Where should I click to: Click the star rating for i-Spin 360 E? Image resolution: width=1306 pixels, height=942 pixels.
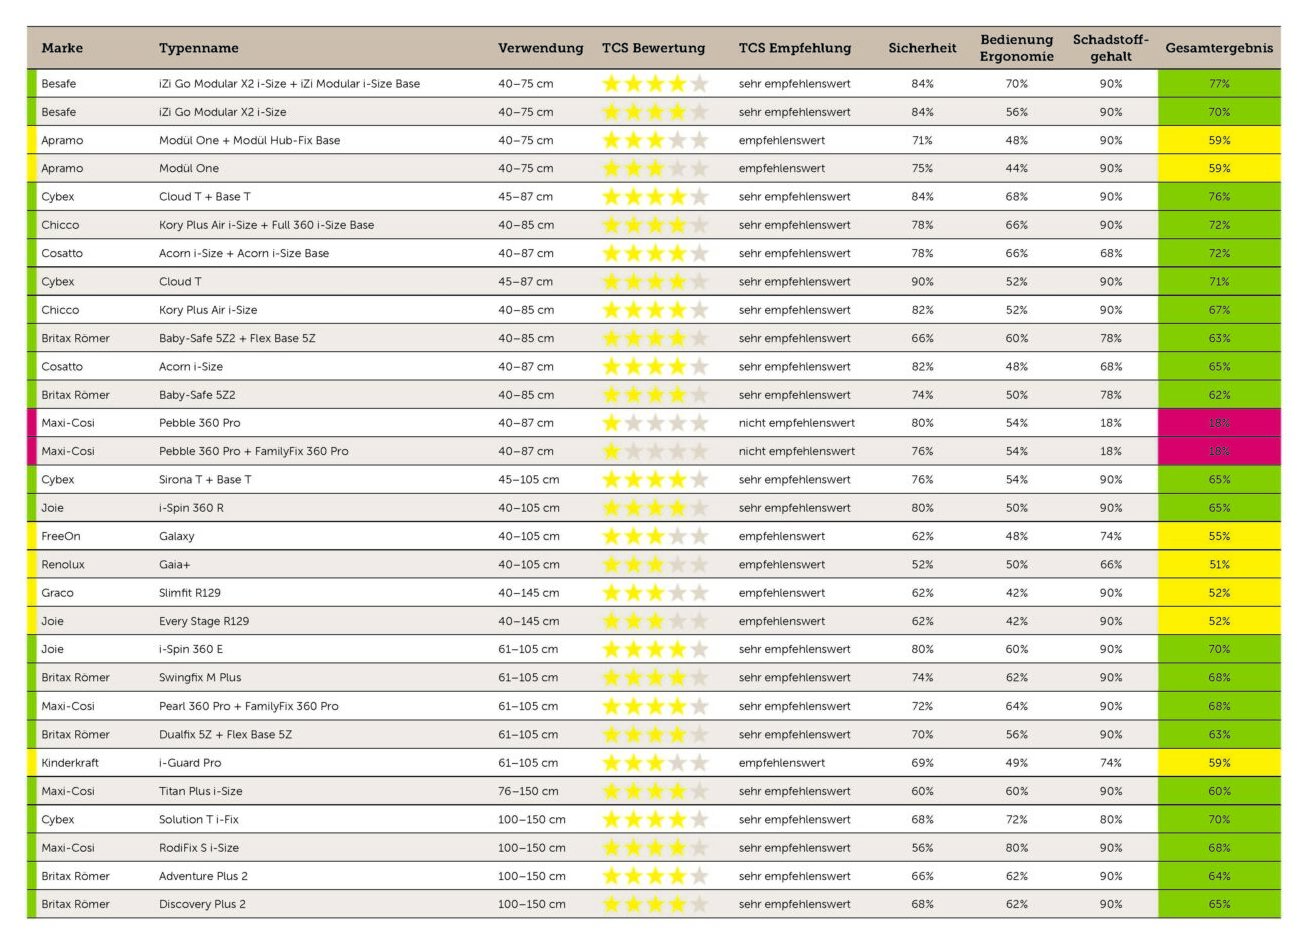click(655, 649)
